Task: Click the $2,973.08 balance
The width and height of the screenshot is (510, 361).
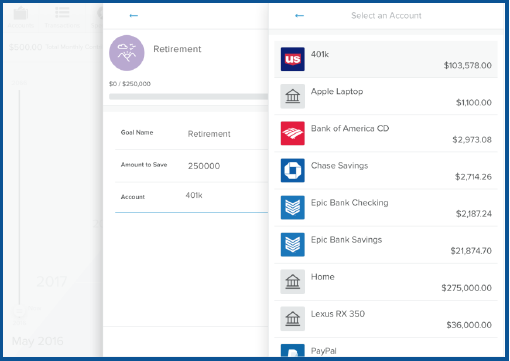Action: [x=472, y=139]
